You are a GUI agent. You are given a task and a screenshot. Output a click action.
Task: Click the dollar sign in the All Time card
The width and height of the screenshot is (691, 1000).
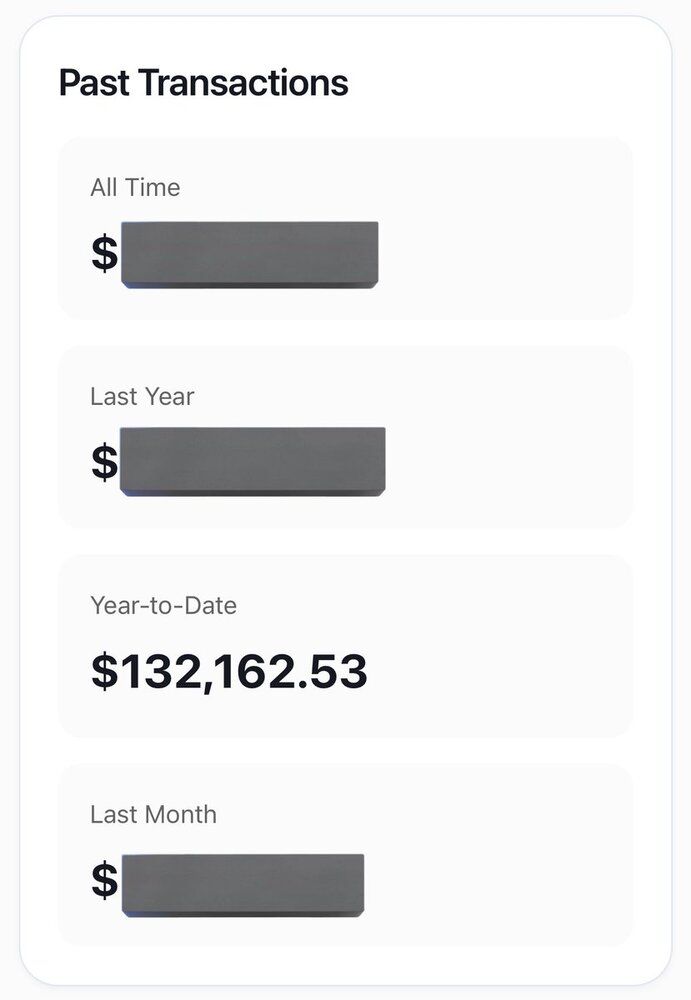pyautogui.click(x=104, y=253)
